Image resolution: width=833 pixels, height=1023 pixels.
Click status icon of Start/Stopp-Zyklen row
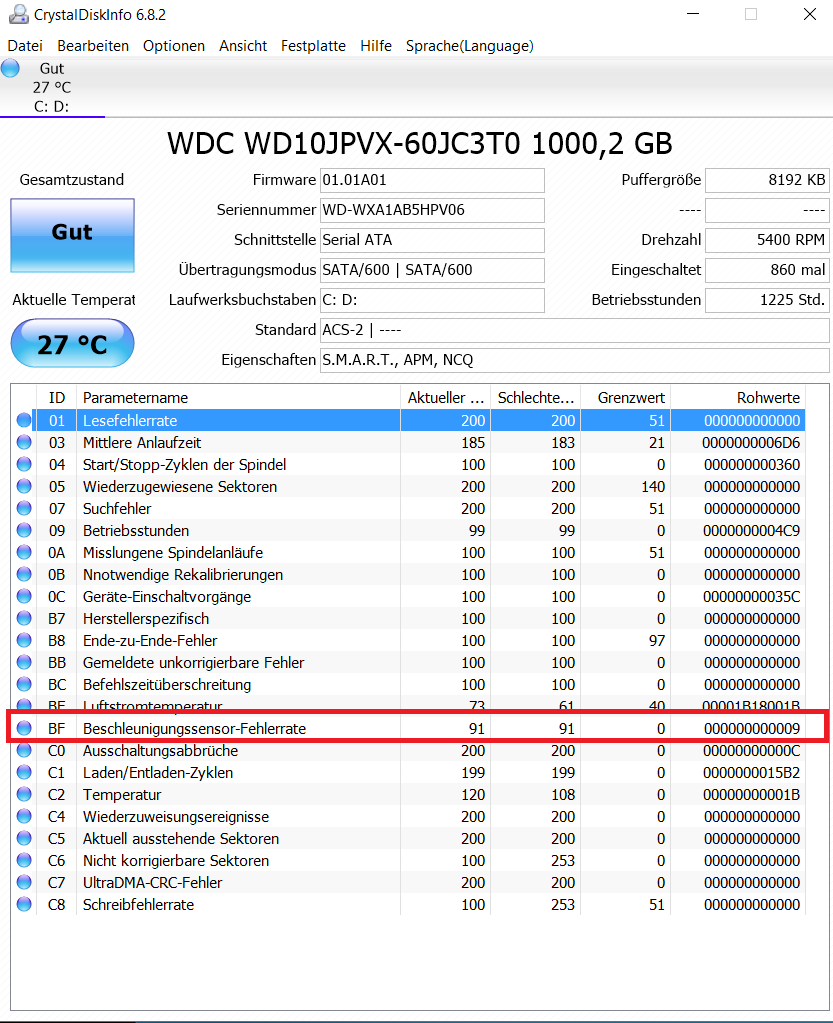pos(24,465)
